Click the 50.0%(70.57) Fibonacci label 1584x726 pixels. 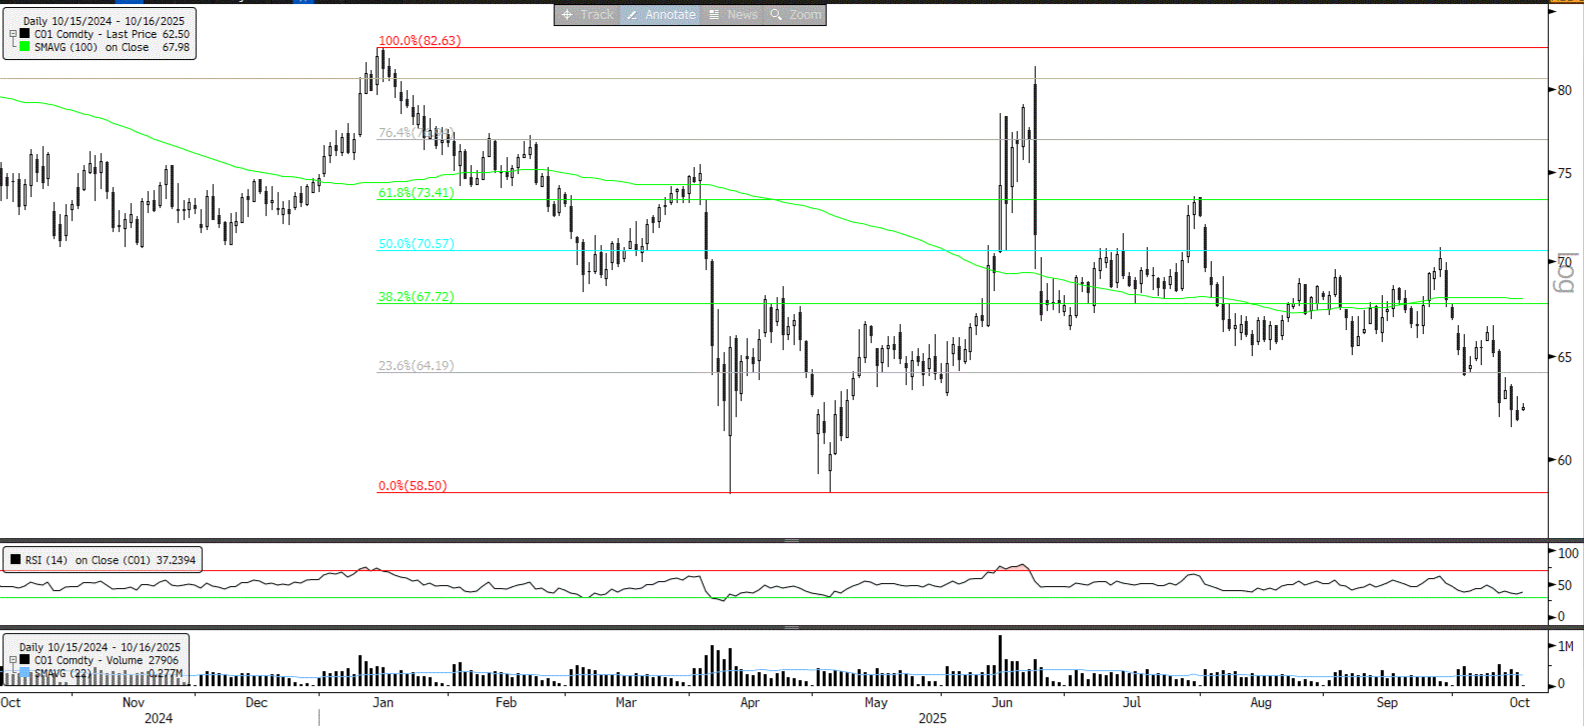(415, 244)
